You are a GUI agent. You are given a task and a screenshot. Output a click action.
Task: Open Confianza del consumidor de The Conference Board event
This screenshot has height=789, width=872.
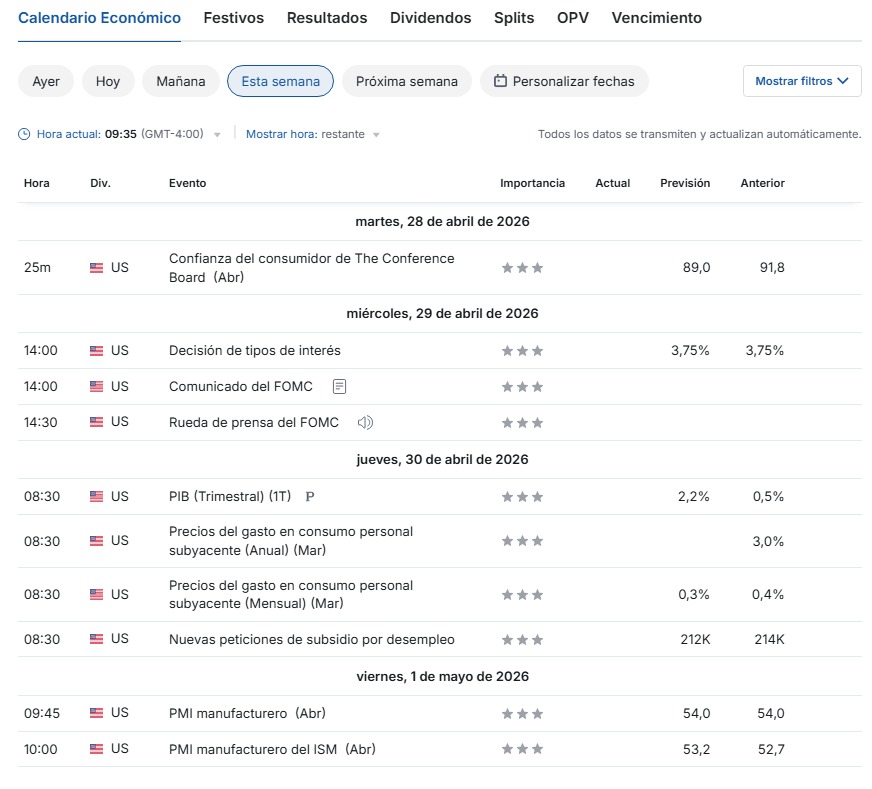pos(311,267)
